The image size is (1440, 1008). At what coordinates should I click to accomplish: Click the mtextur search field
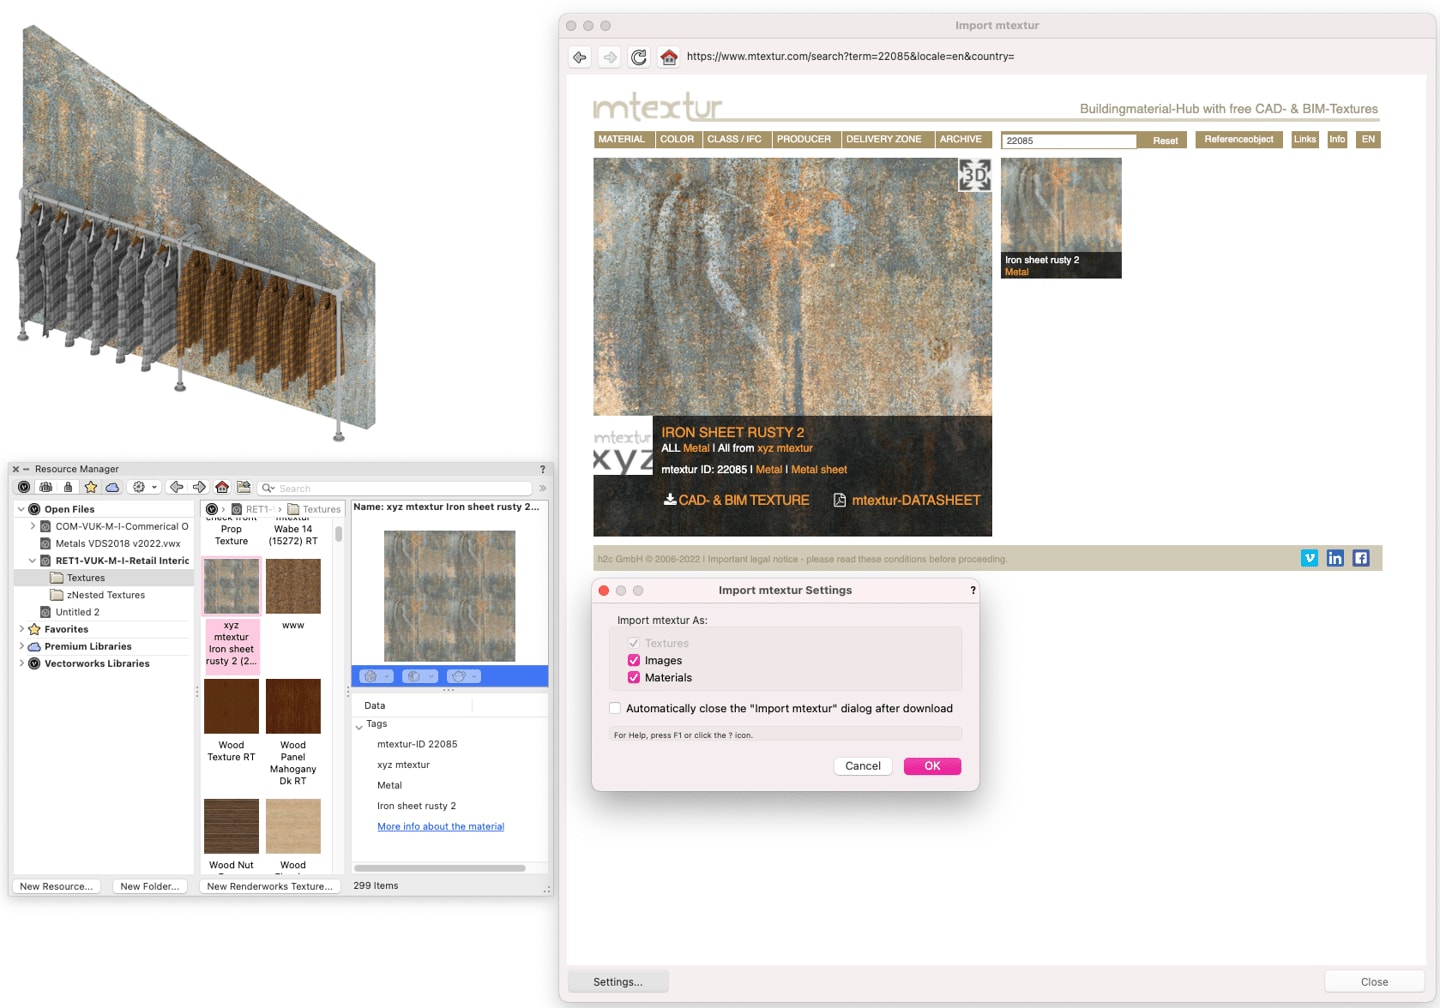(x=1068, y=141)
